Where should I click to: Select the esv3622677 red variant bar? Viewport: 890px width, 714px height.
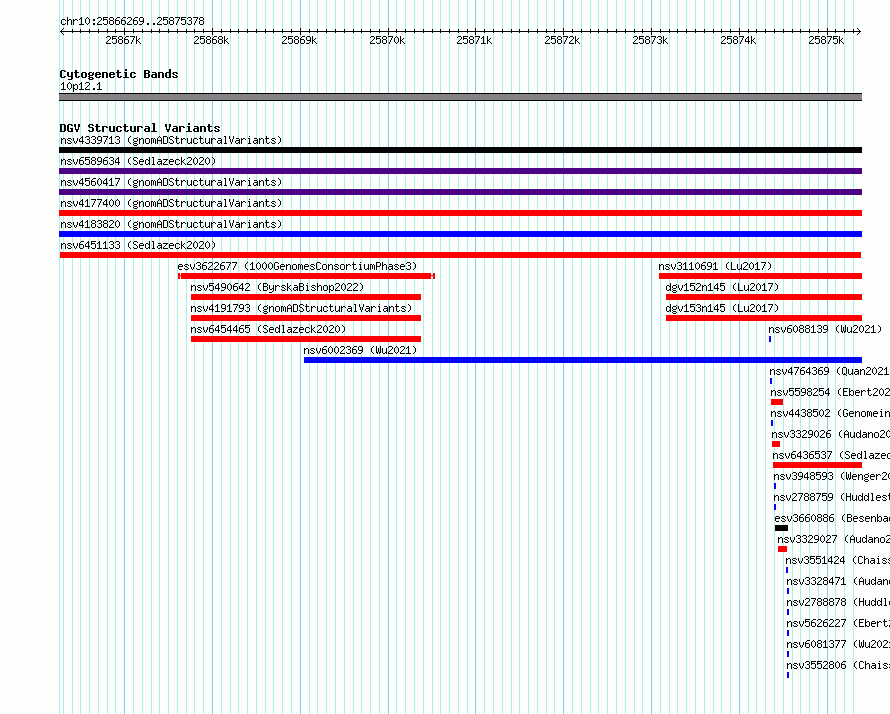[307, 276]
